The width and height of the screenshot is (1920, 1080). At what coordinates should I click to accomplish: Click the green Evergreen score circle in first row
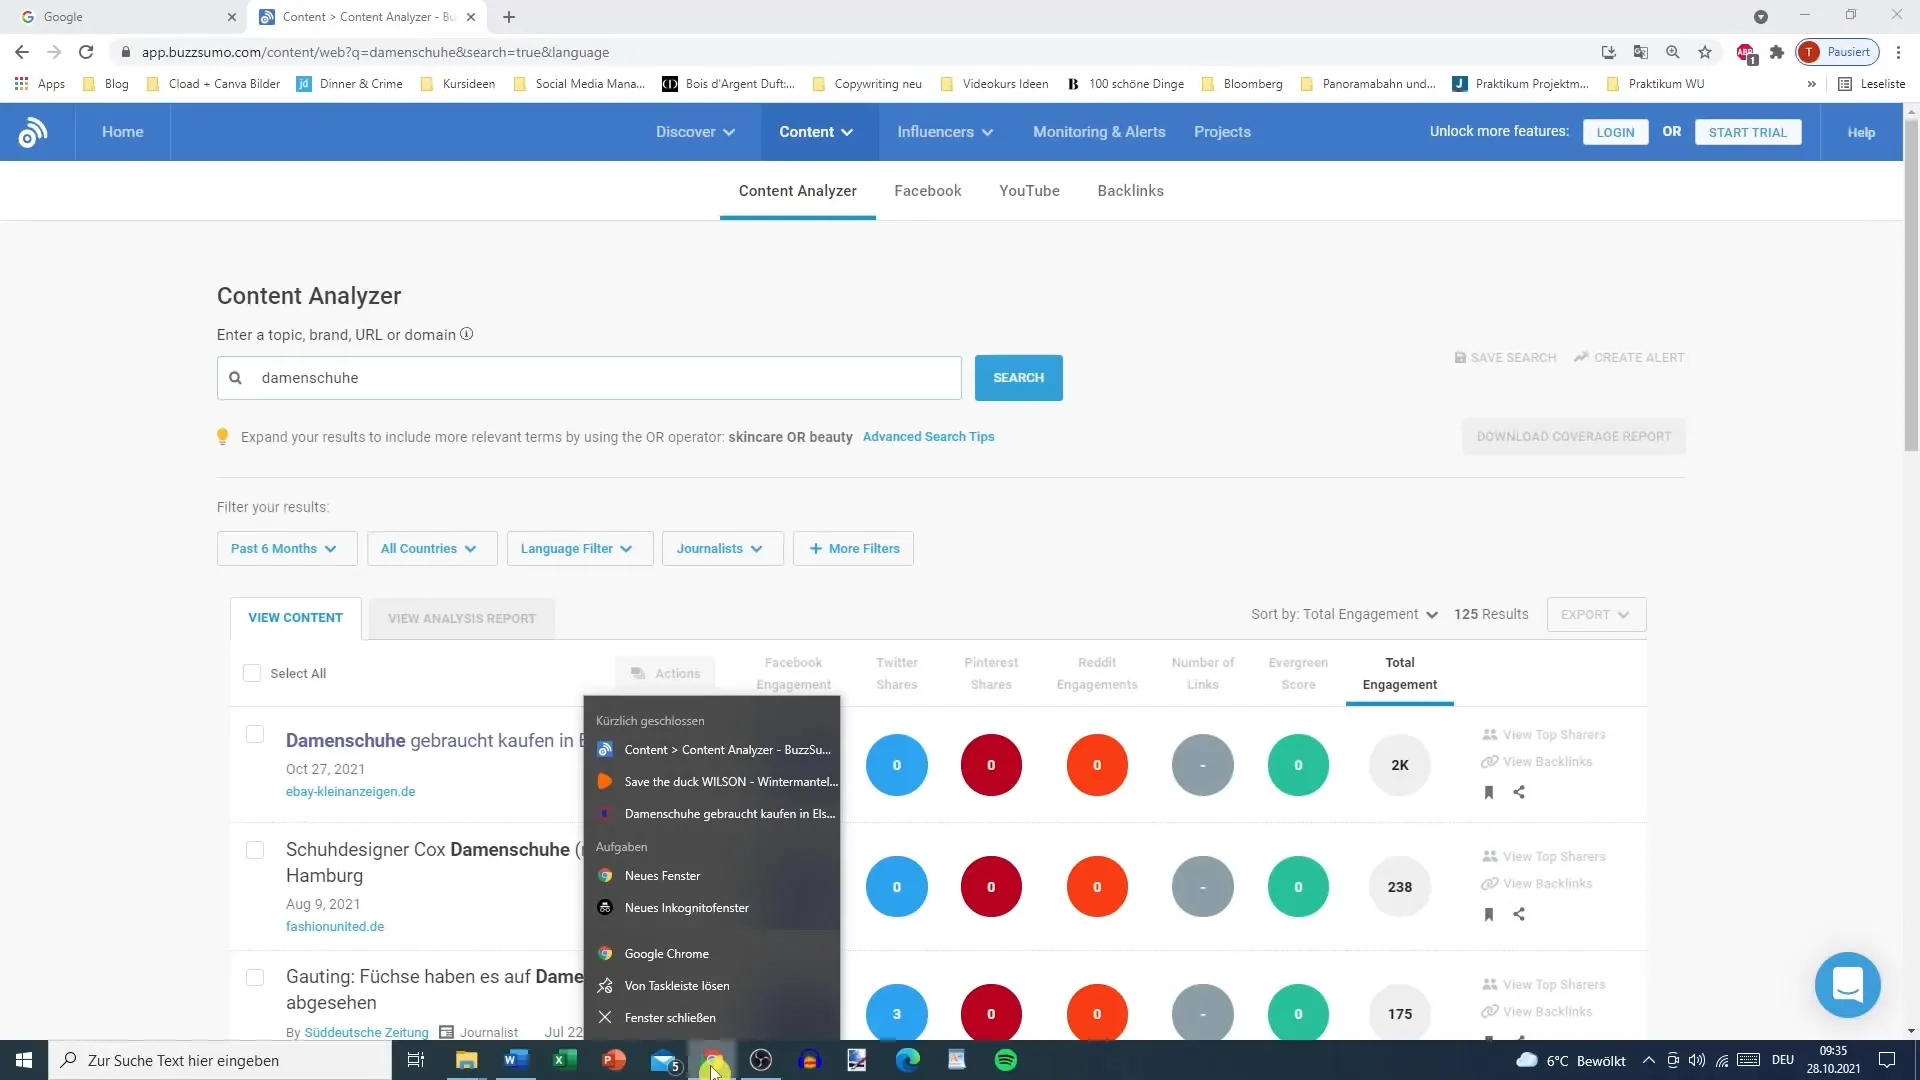[x=1298, y=765]
